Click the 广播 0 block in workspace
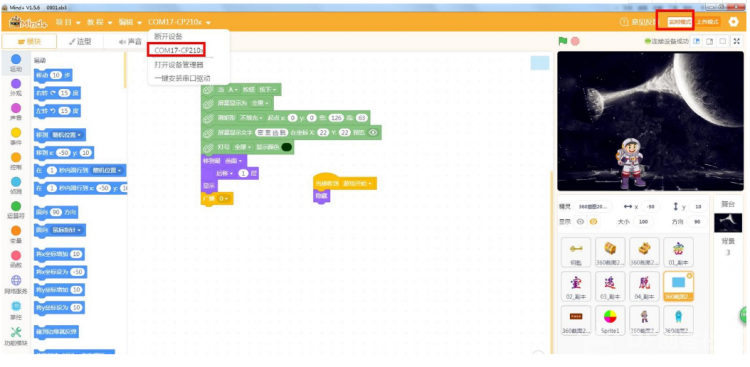The image size is (750, 367). (x=217, y=198)
